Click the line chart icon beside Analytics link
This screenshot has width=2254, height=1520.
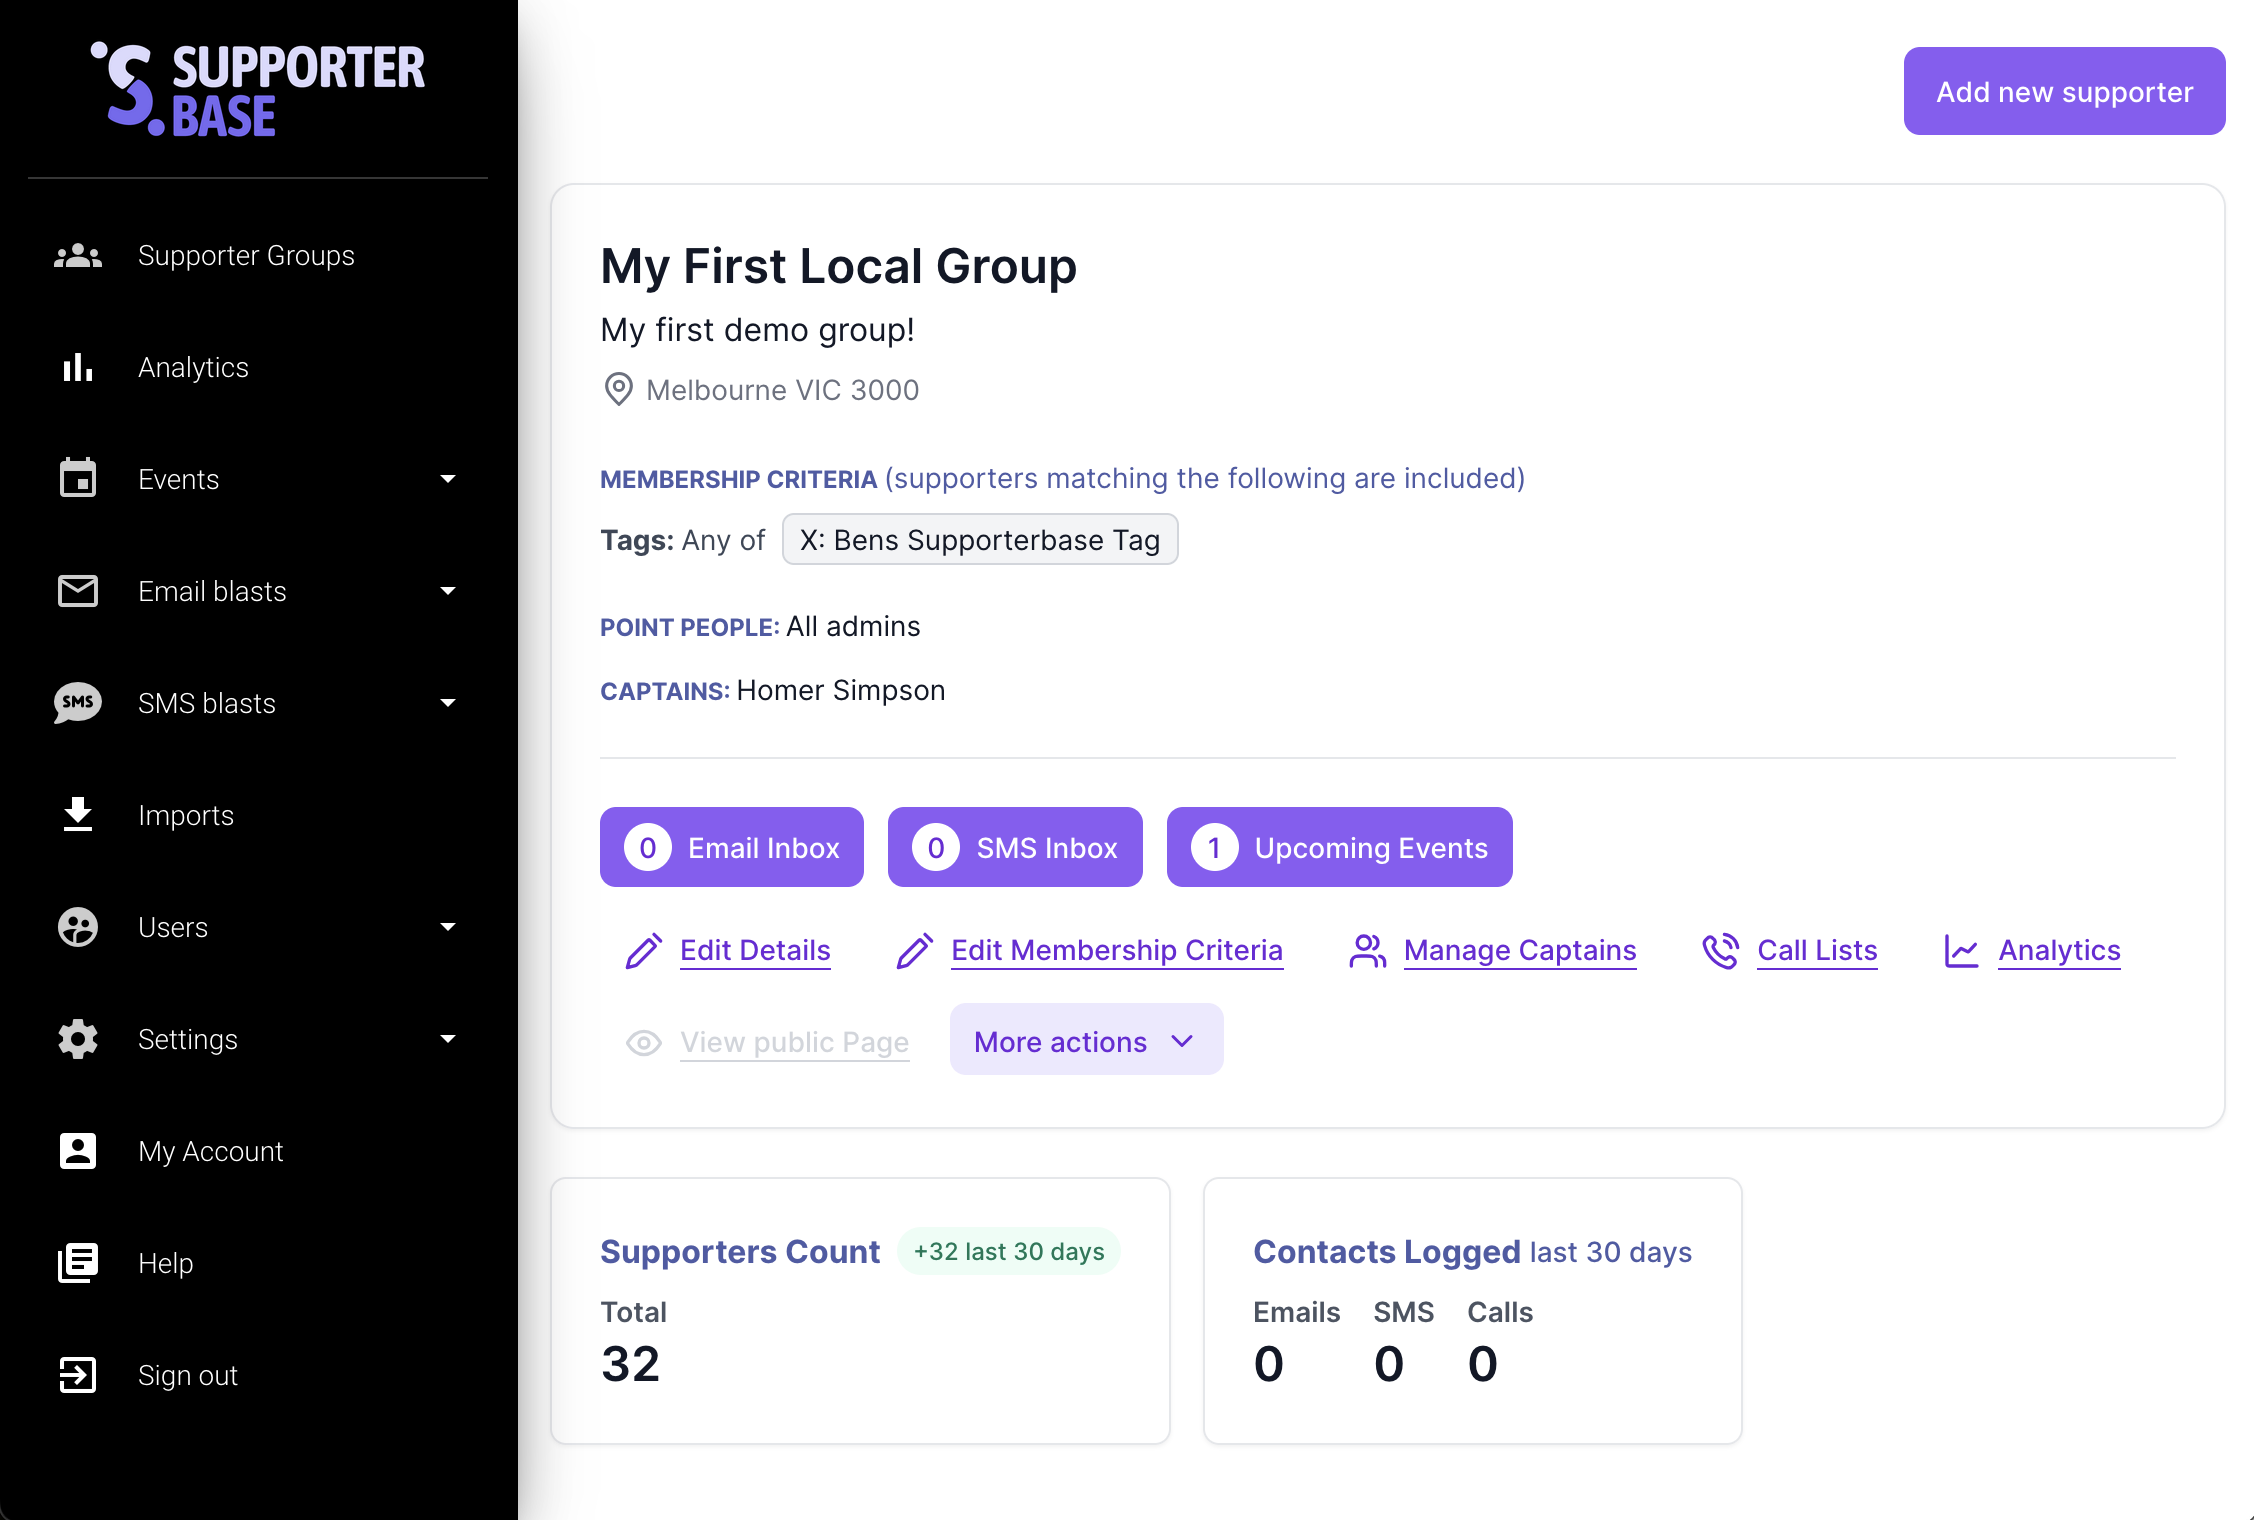click(x=1962, y=951)
